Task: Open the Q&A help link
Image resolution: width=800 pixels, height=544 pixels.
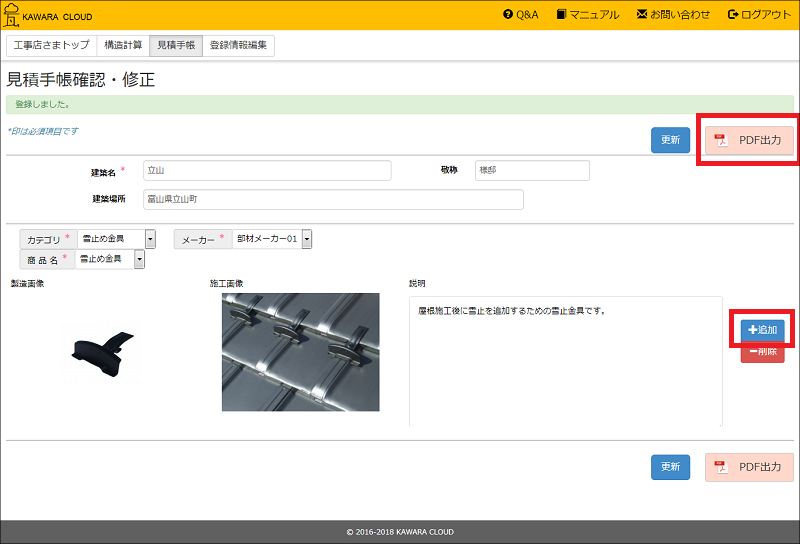Action: point(521,15)
